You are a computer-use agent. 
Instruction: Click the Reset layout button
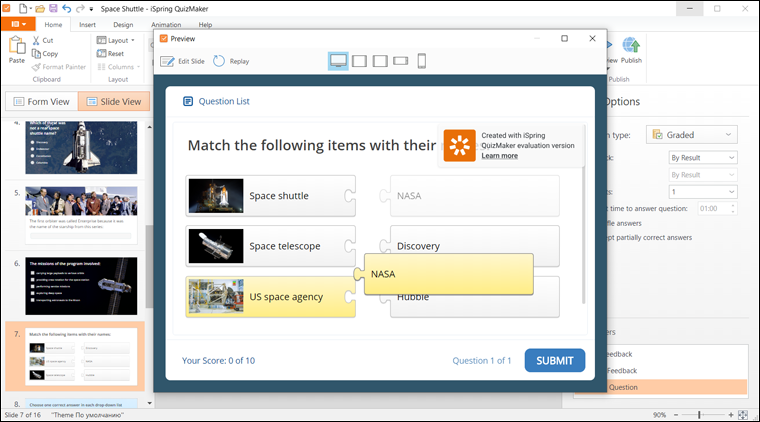[x=110, y=53]
